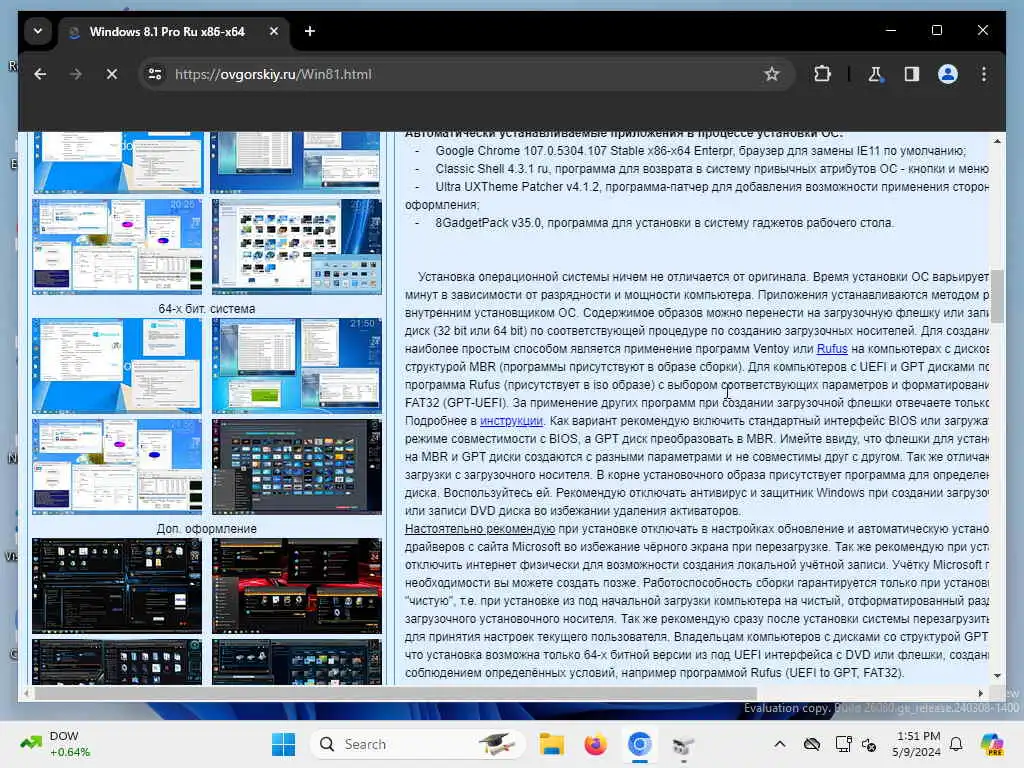Open Copilot preview icon on taskbar

tap(992, 744)
